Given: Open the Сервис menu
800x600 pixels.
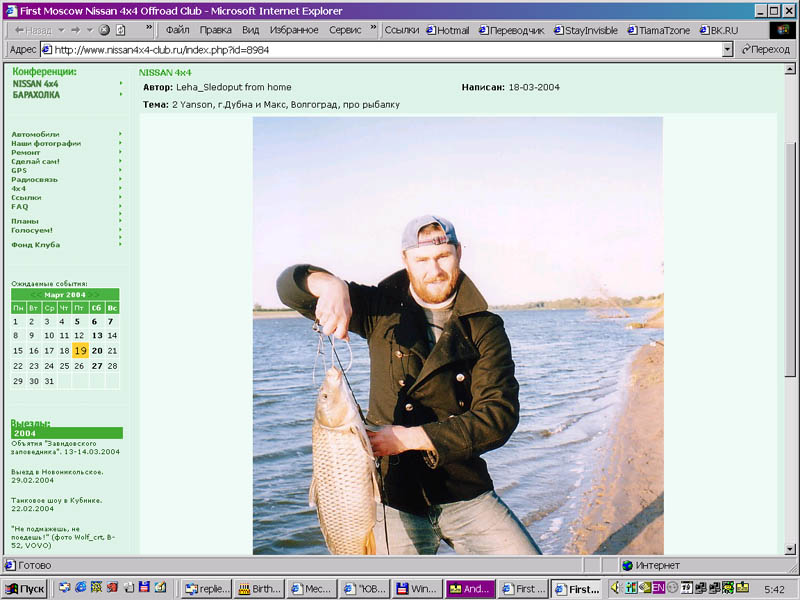Looking at the screenshot, I should click(345, 30).
